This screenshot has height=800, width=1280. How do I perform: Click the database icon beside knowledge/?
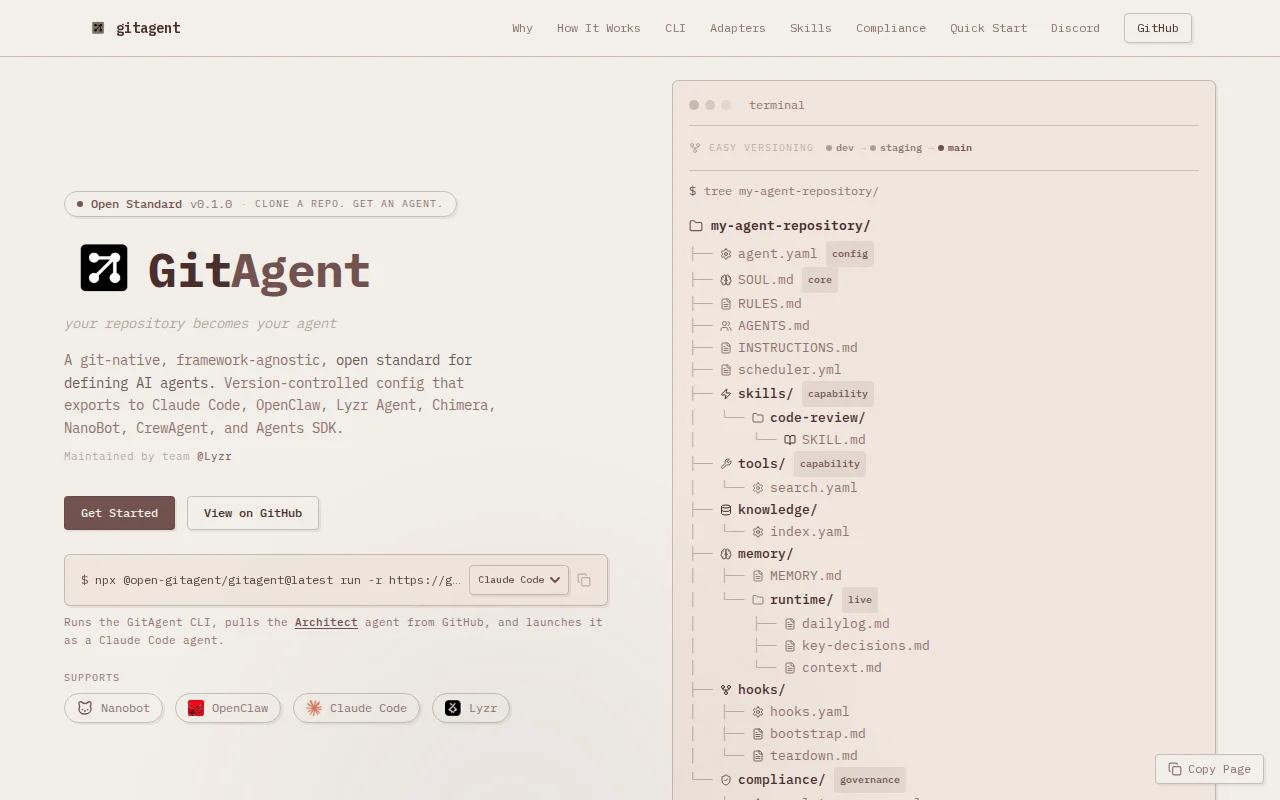726,510
